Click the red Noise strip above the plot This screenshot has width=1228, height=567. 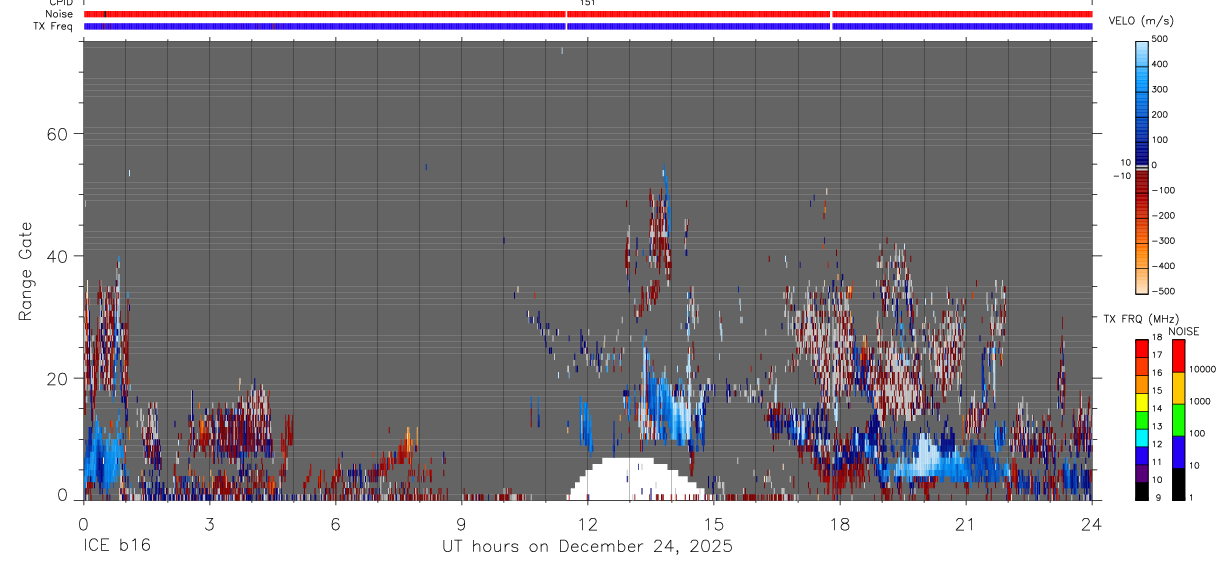pyautogui.click(x=588, y=14)
